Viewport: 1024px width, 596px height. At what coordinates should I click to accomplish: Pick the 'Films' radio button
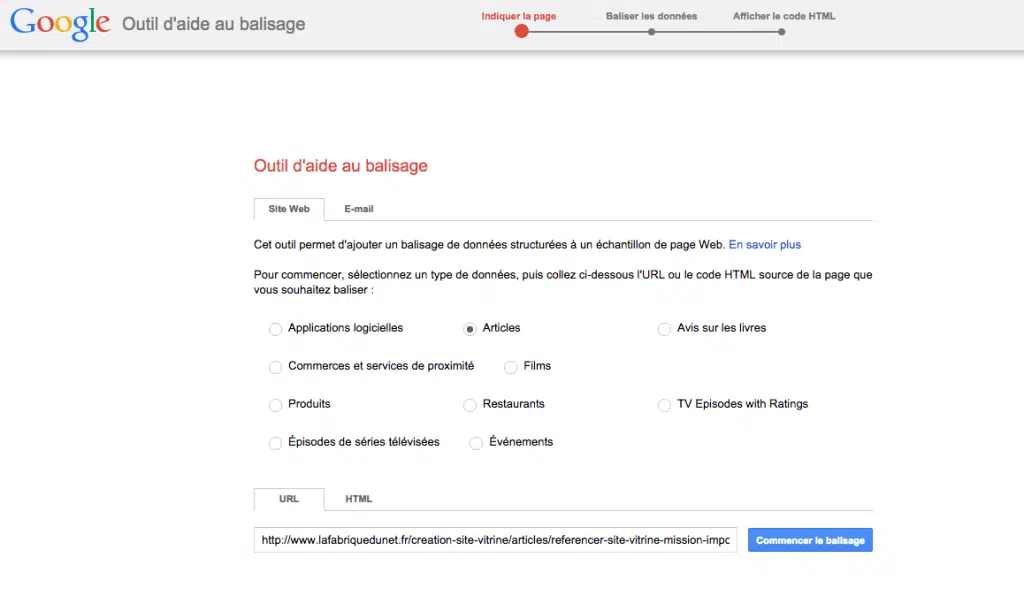(x=511, y=367)
